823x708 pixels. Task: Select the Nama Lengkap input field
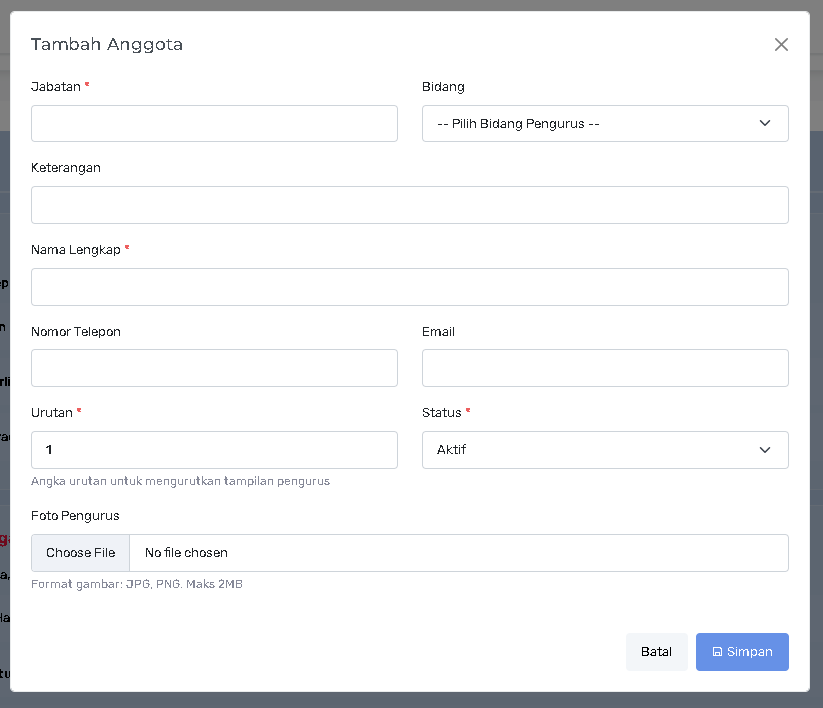(409, 287)
